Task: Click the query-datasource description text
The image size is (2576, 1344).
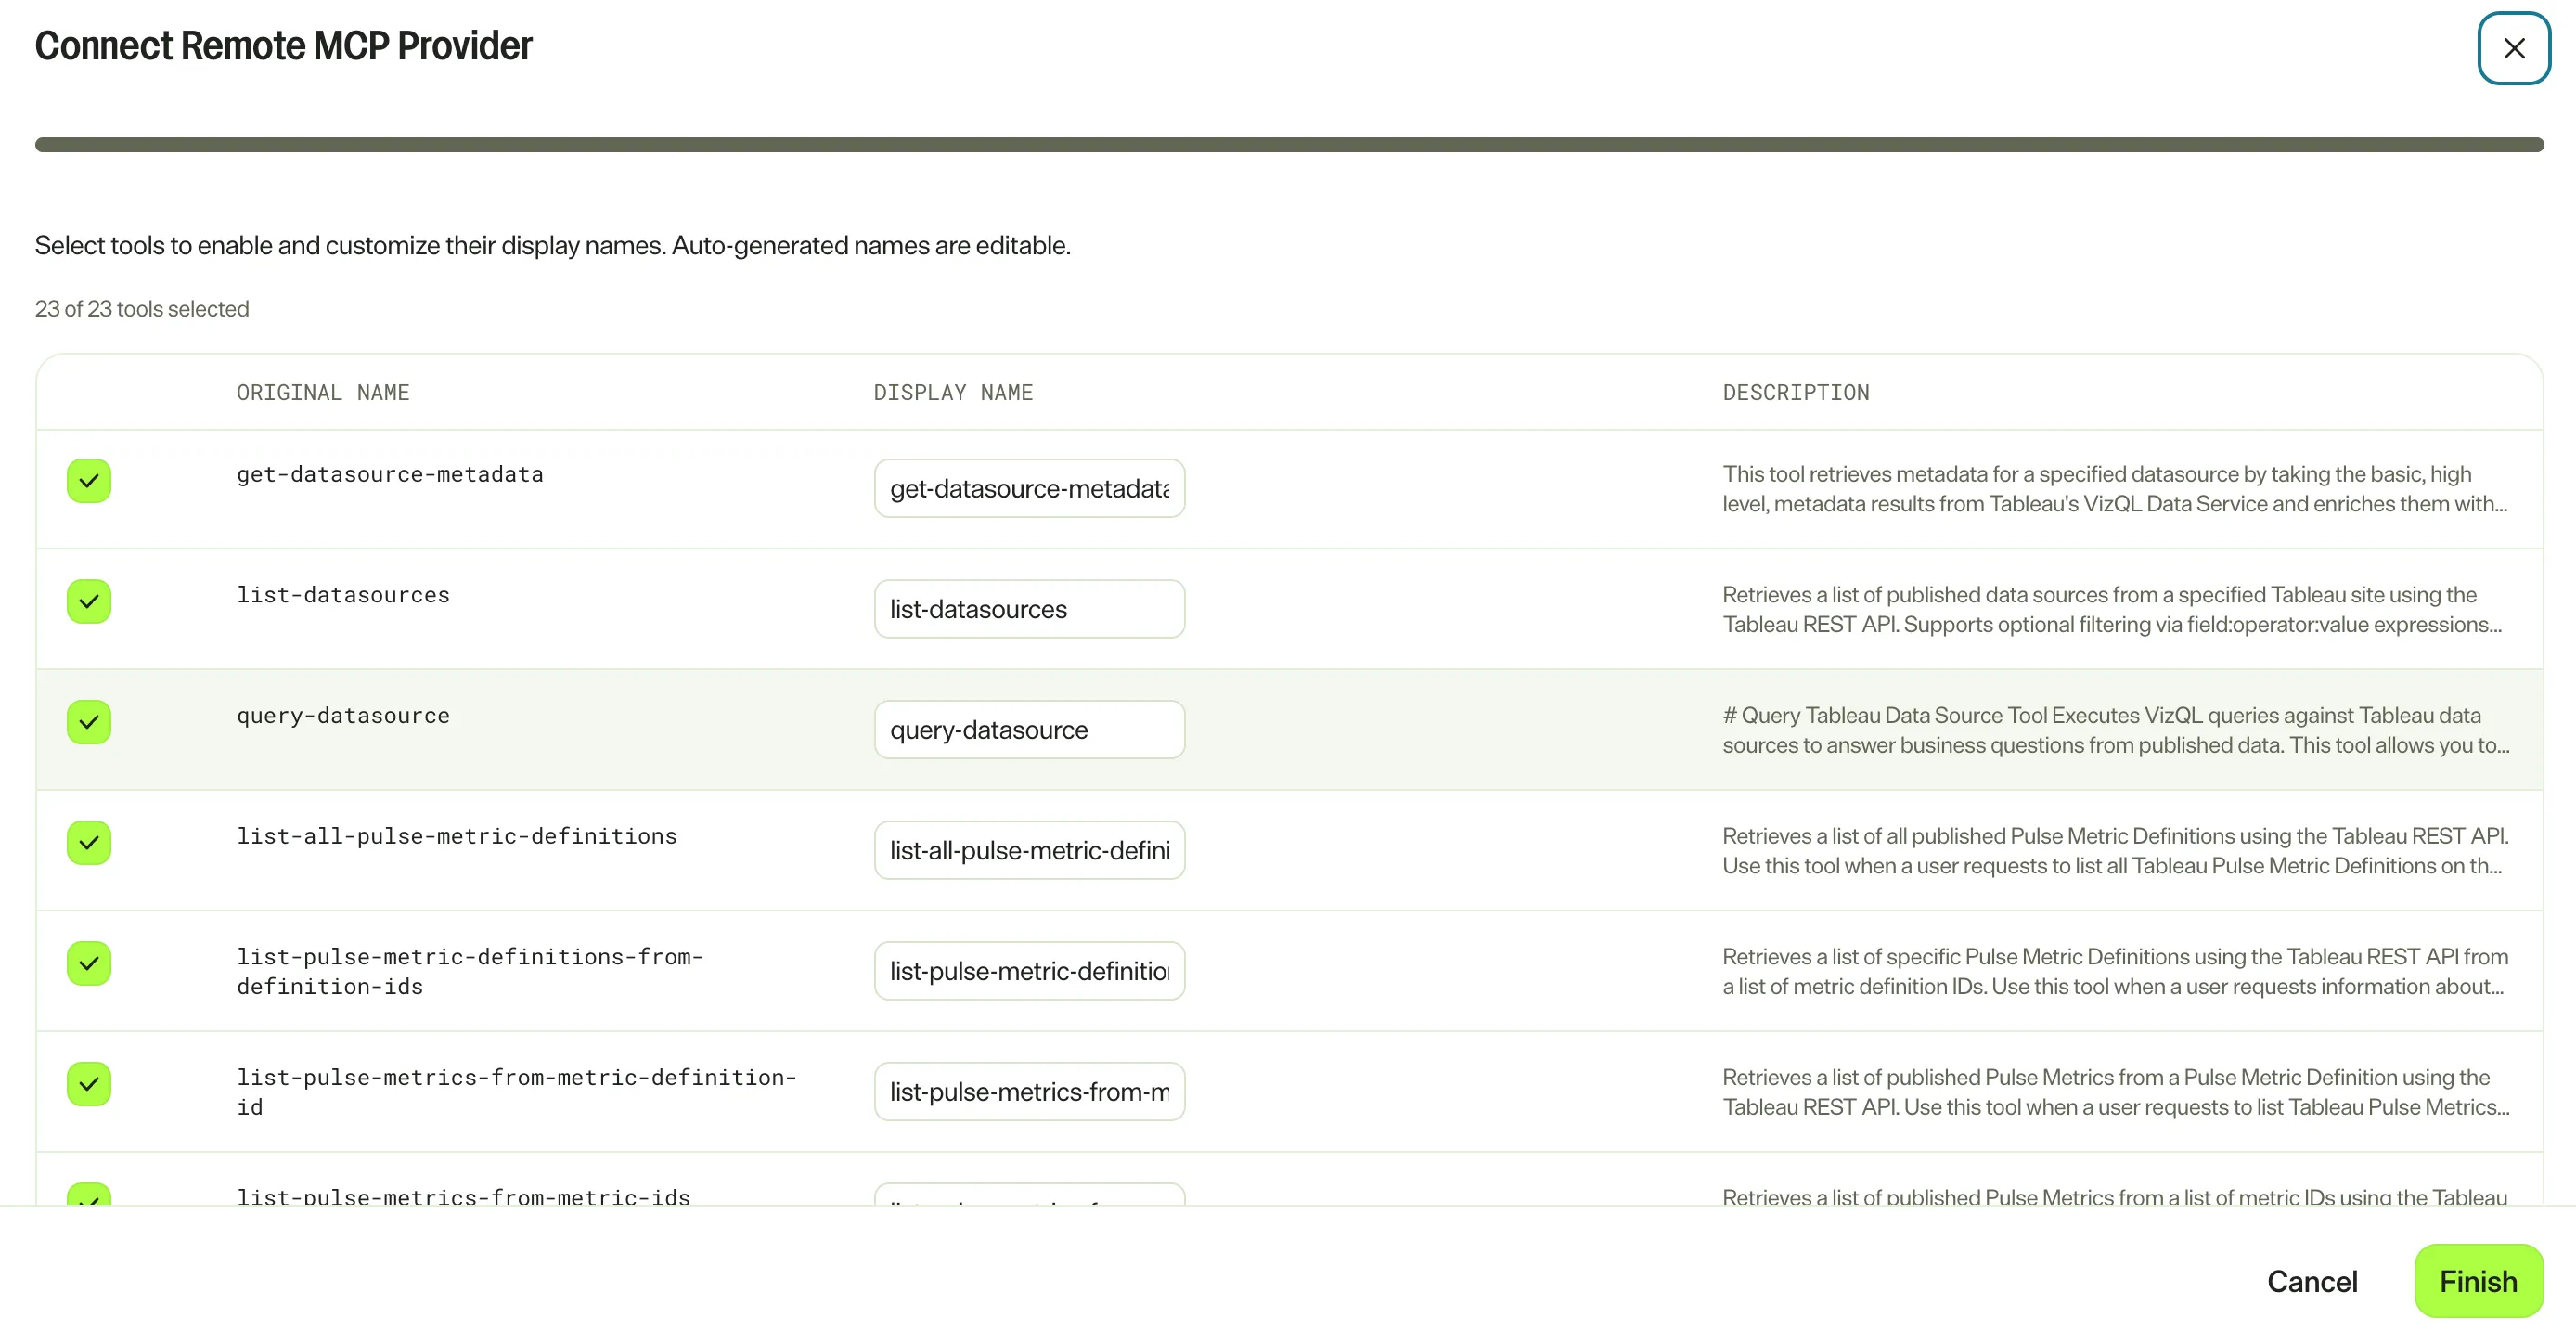Action: [x=2115, y=730]
